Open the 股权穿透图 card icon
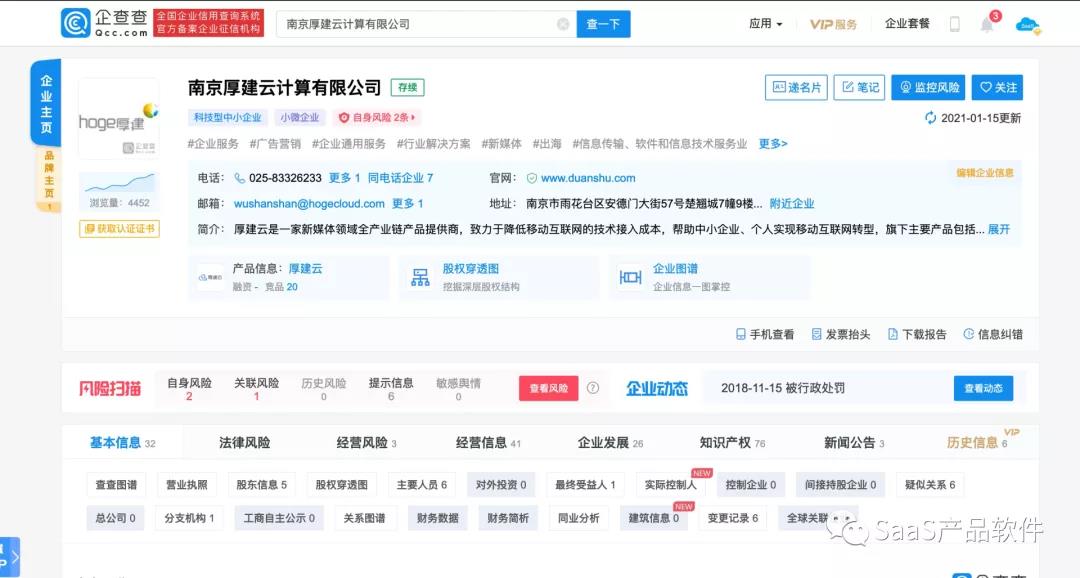Image resolution: width=1080 pixels, height=578 pixels. tap(420, 277)
